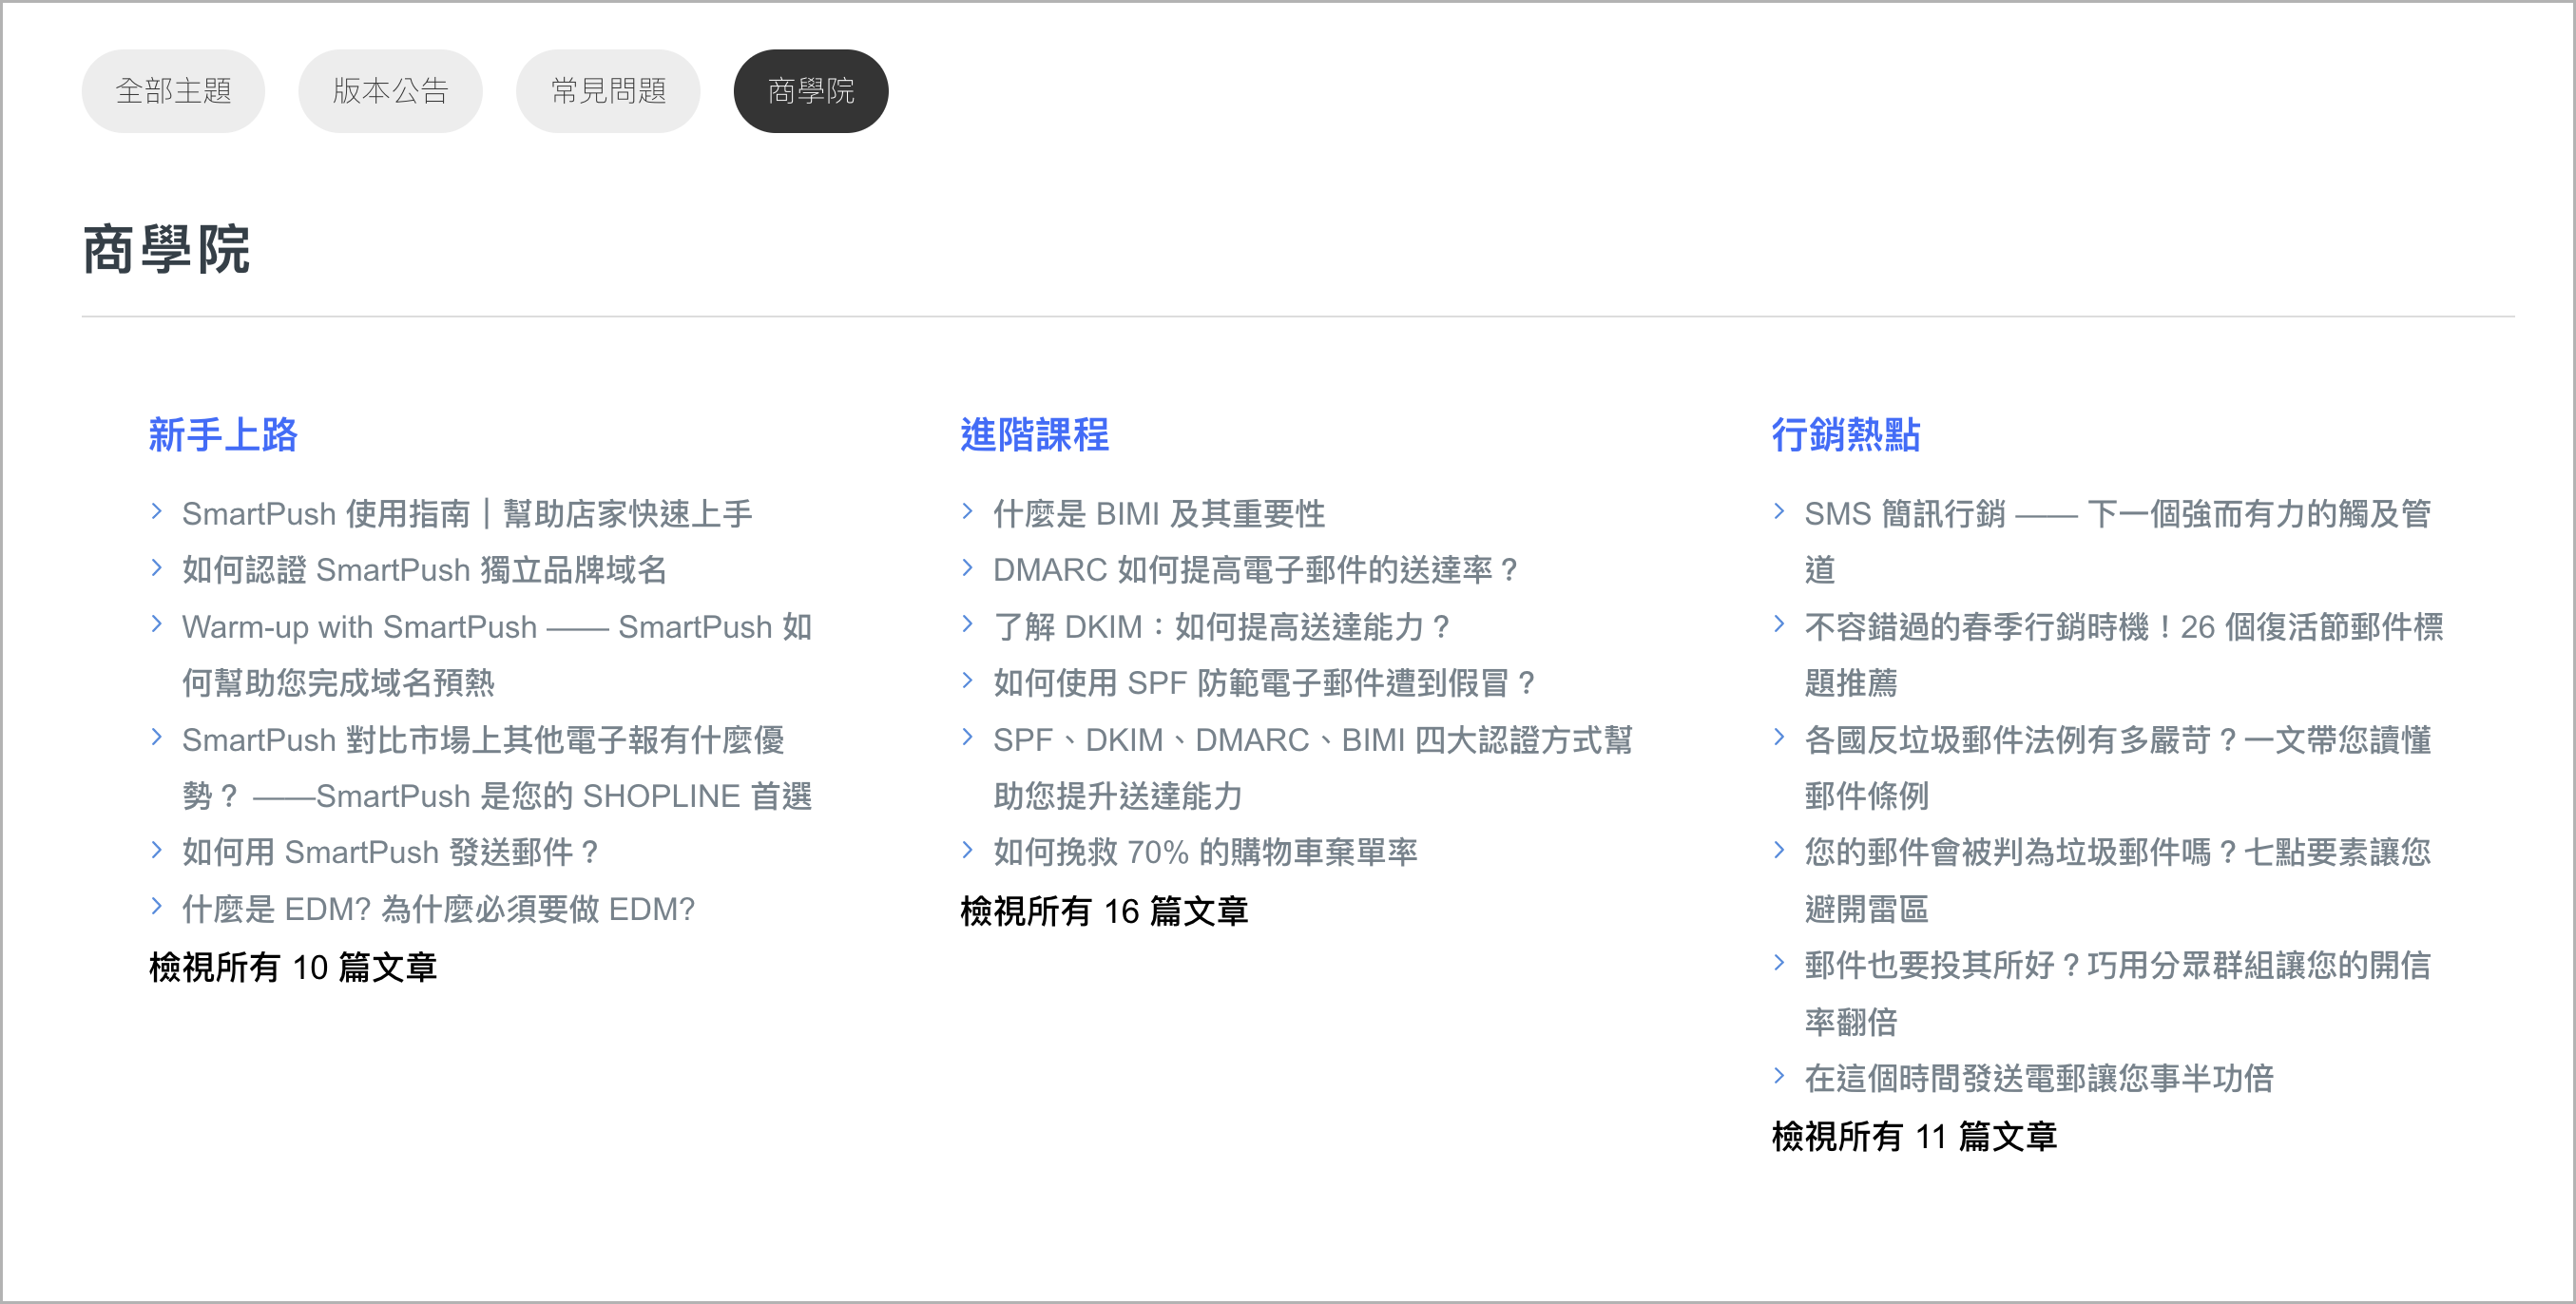
Task: Select the active 商學院 tab
Action: pyautogui.click(x=810, y=91)
